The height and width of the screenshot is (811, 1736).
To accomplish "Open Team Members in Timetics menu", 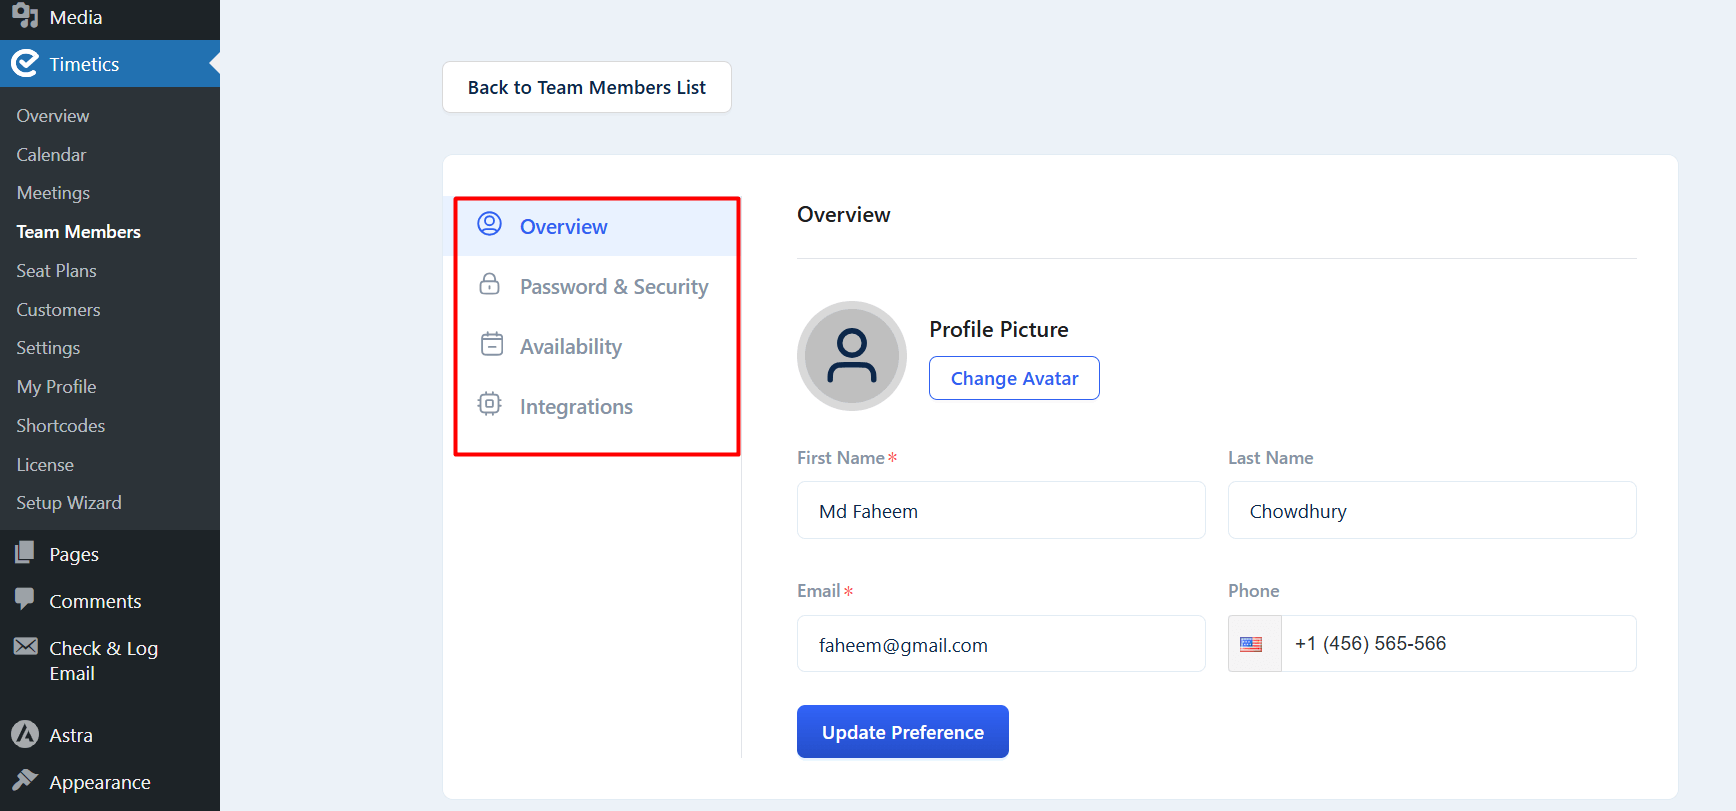I will point(78,232).
